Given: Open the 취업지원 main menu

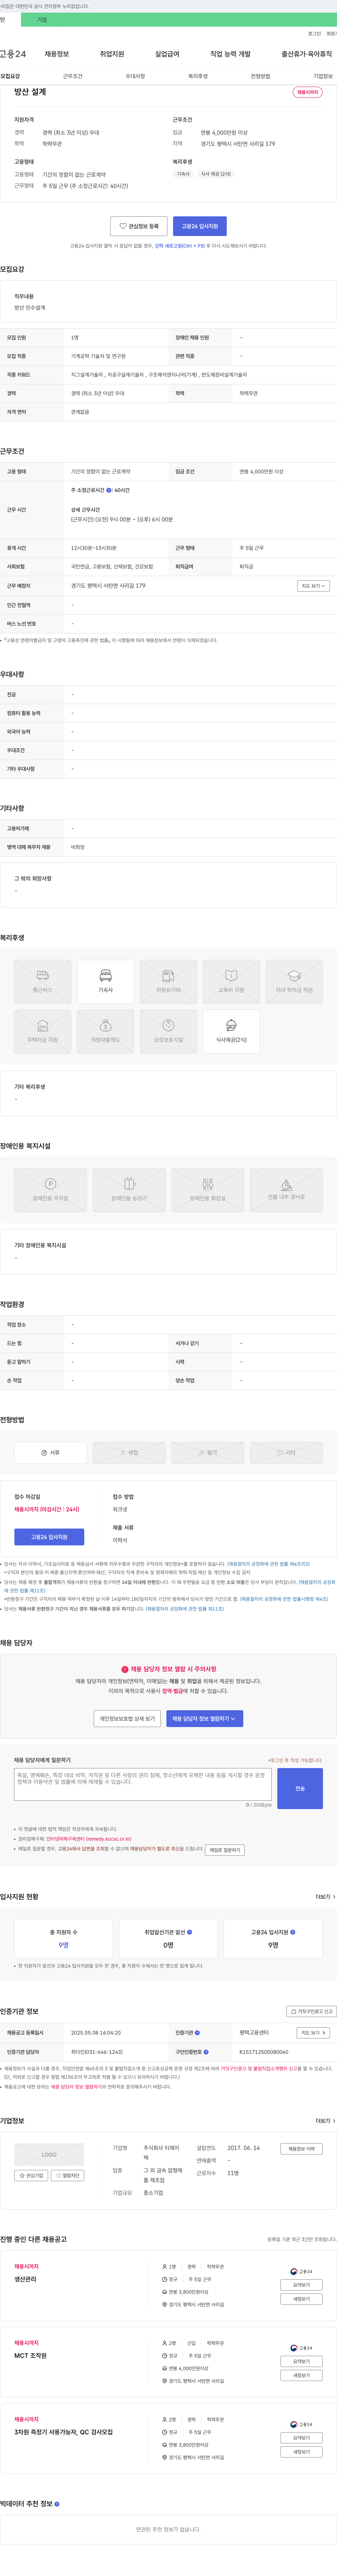Looking at the screenshot, I should click(112, 54).
